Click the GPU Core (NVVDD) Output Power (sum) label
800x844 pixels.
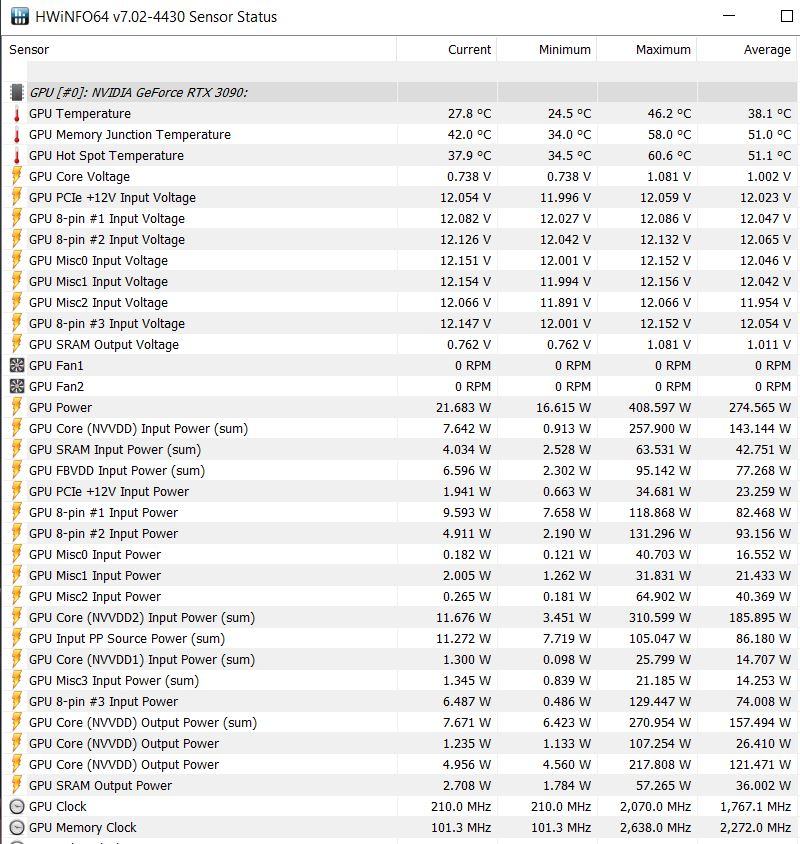click(143, 722)
